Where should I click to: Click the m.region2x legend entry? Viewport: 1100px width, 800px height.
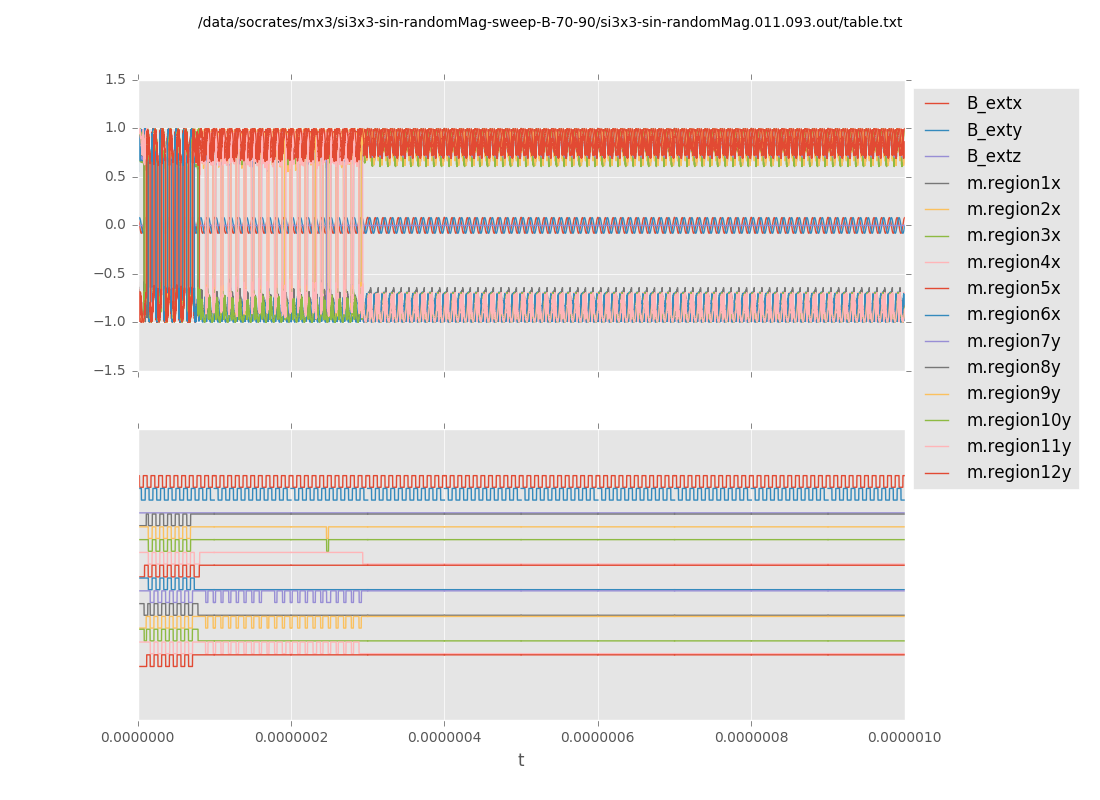1013,209
